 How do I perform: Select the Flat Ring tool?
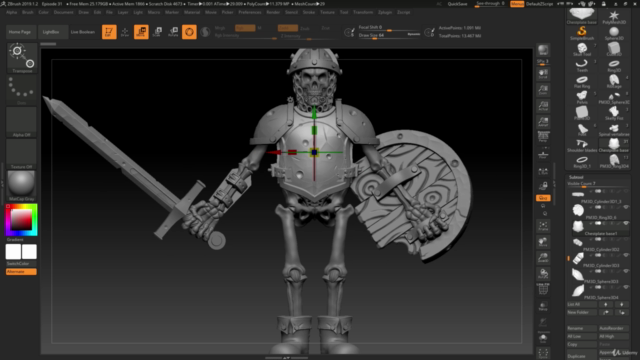582,81
